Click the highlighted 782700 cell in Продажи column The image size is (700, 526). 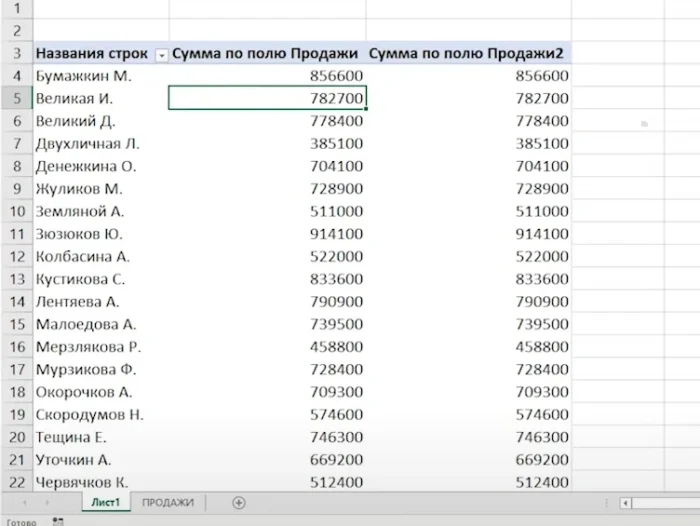coord(267,98)
